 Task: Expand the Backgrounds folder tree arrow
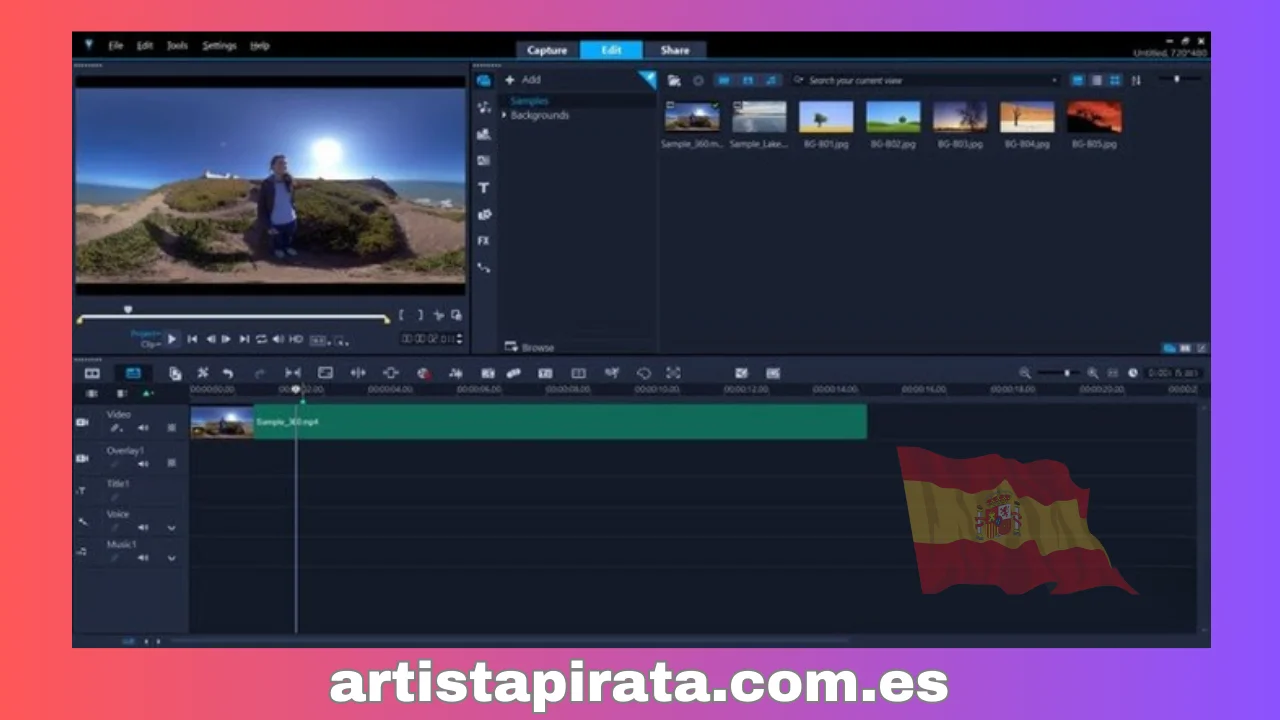click(504, 115)
